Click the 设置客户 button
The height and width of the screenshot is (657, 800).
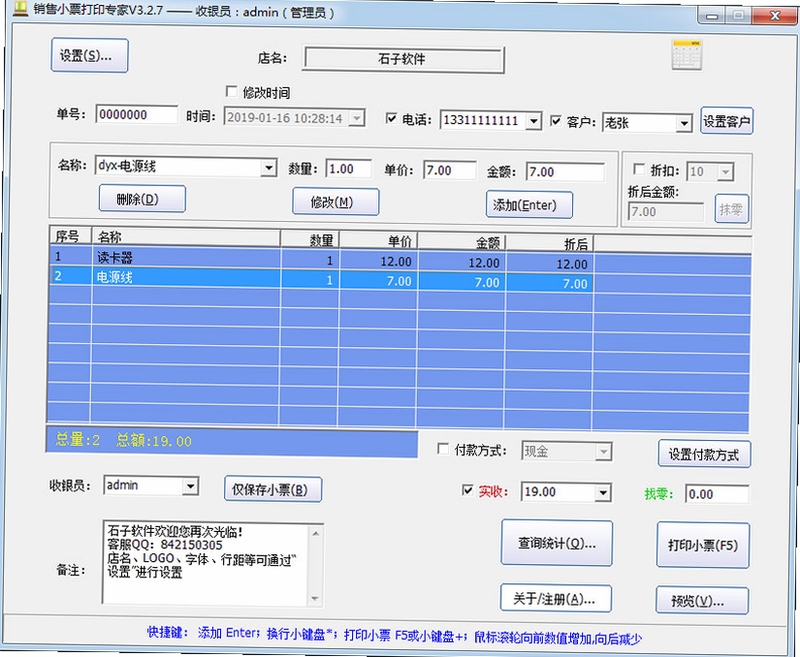727,121
